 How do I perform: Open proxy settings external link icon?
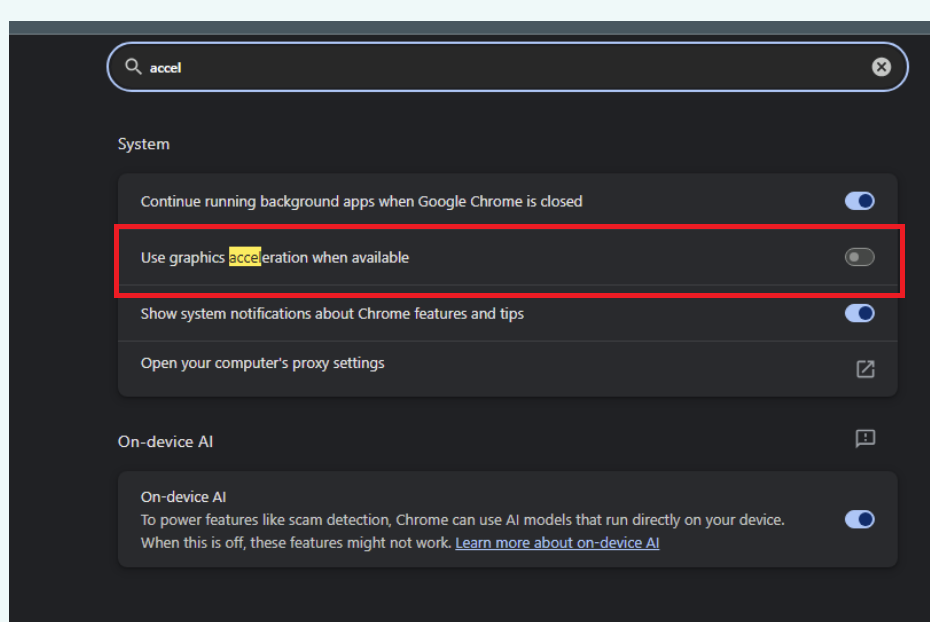[865, 369]
